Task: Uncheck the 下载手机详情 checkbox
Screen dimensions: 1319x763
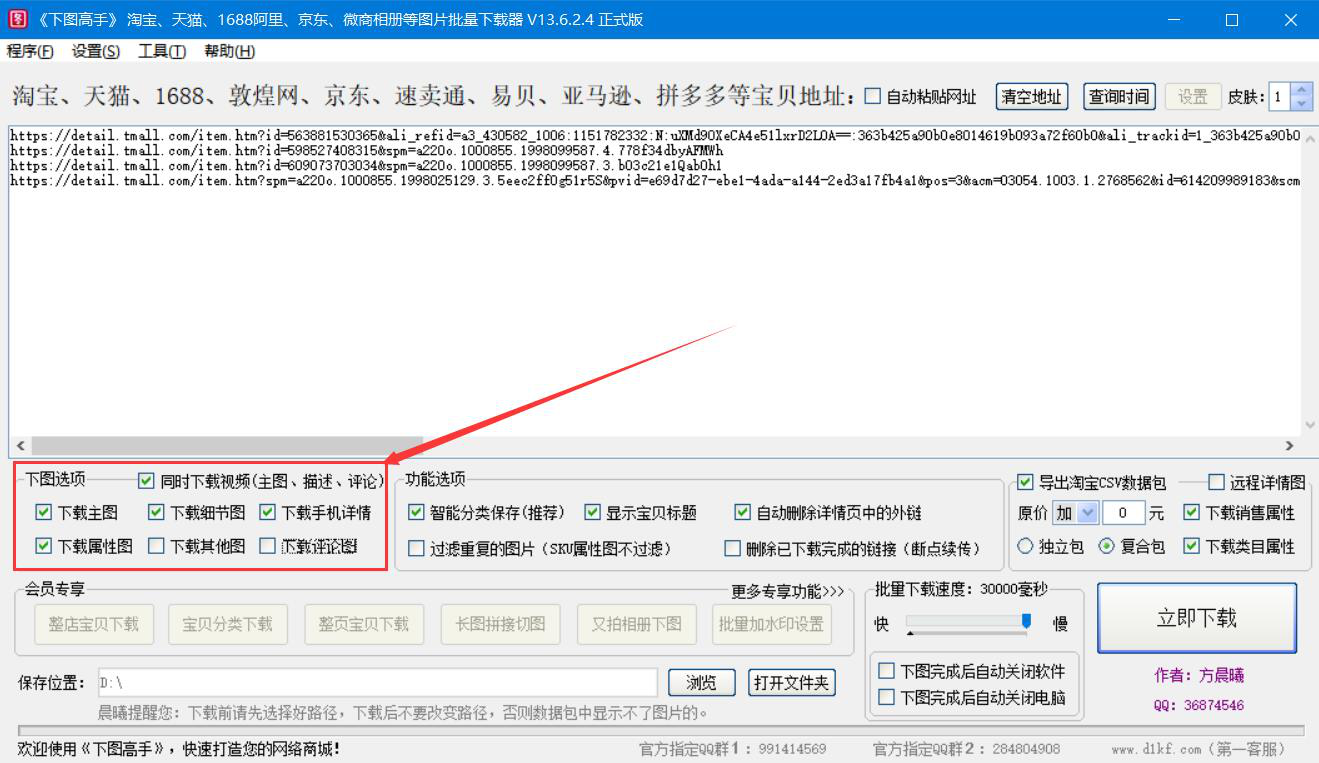Action: (267, 512)
